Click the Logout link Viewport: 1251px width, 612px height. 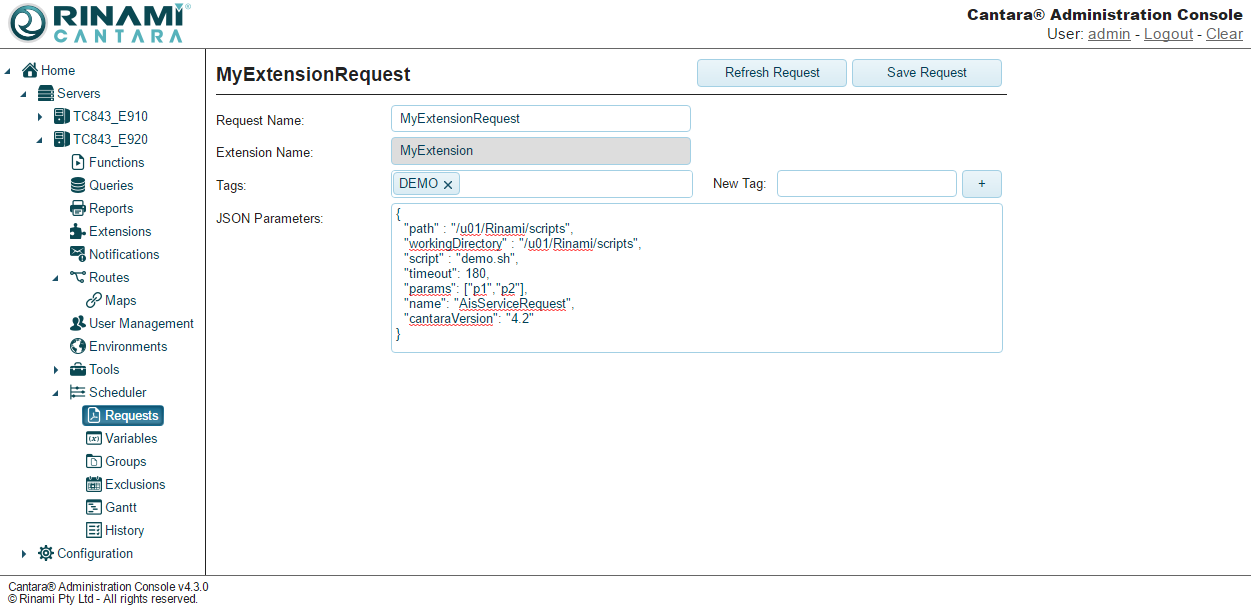1168,34
